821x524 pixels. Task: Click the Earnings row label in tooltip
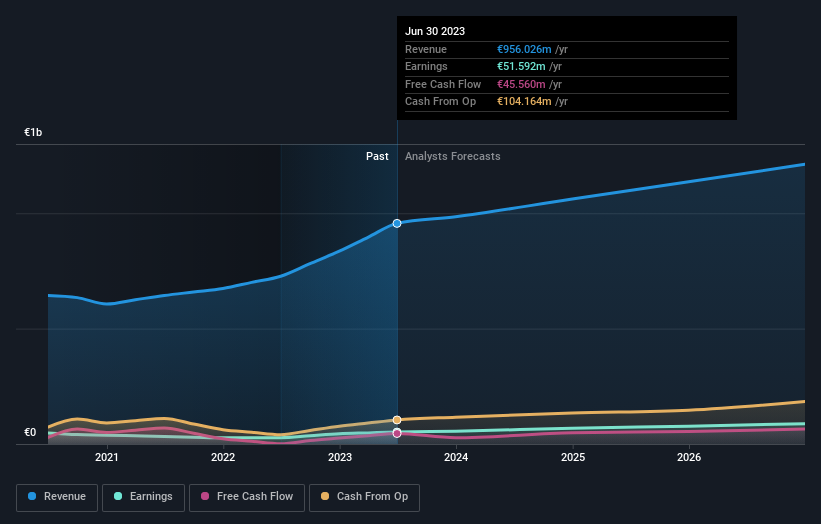426,66
